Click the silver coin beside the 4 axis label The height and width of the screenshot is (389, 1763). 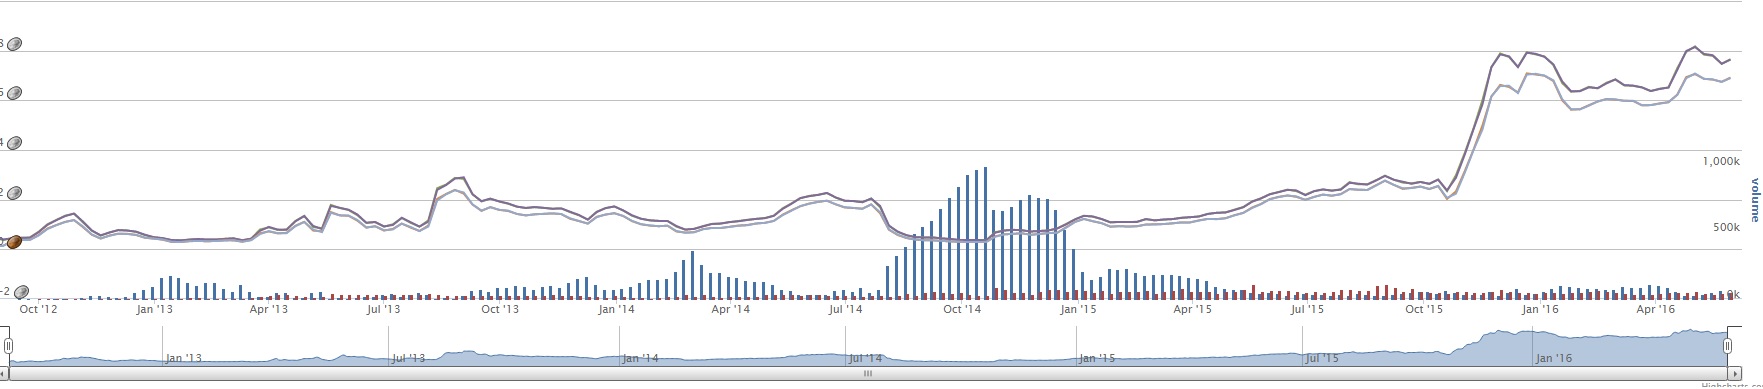click(14, 144)
